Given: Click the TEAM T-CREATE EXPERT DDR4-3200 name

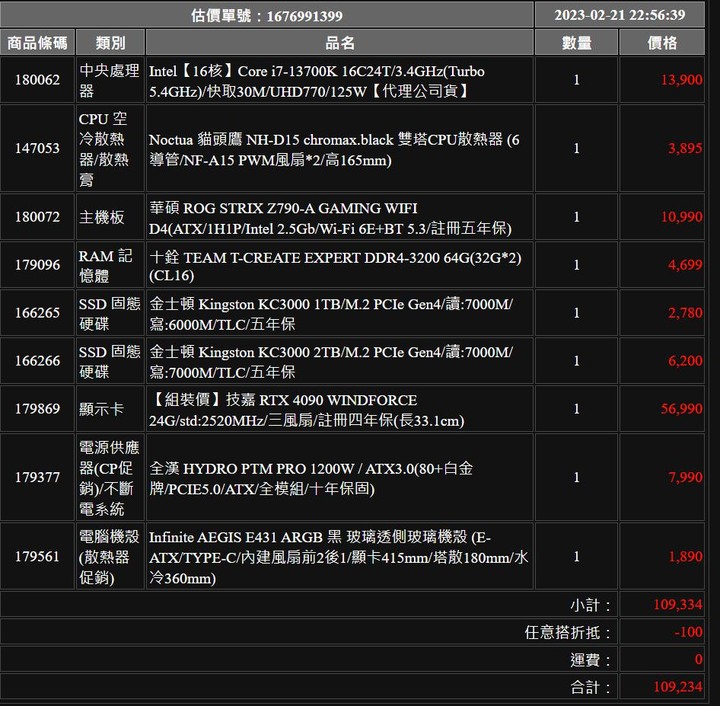Looking at the screenshot, I should tap(335, 266).
